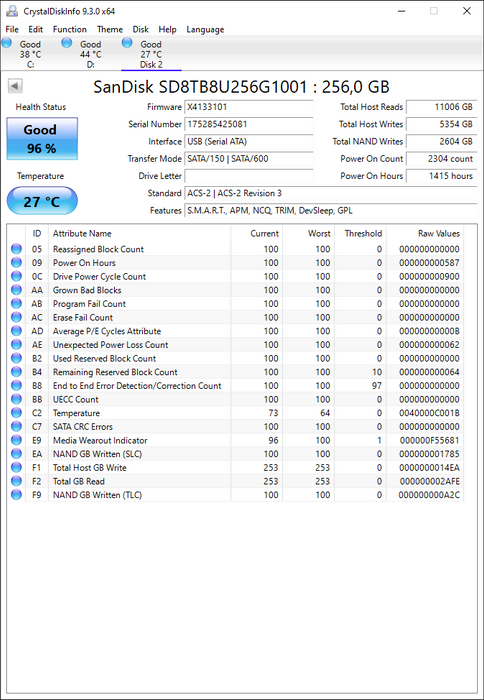This screenshot has height=700, width=484.
Task: Click the Good 96 % health status button
Action: [x=42, y=139]
